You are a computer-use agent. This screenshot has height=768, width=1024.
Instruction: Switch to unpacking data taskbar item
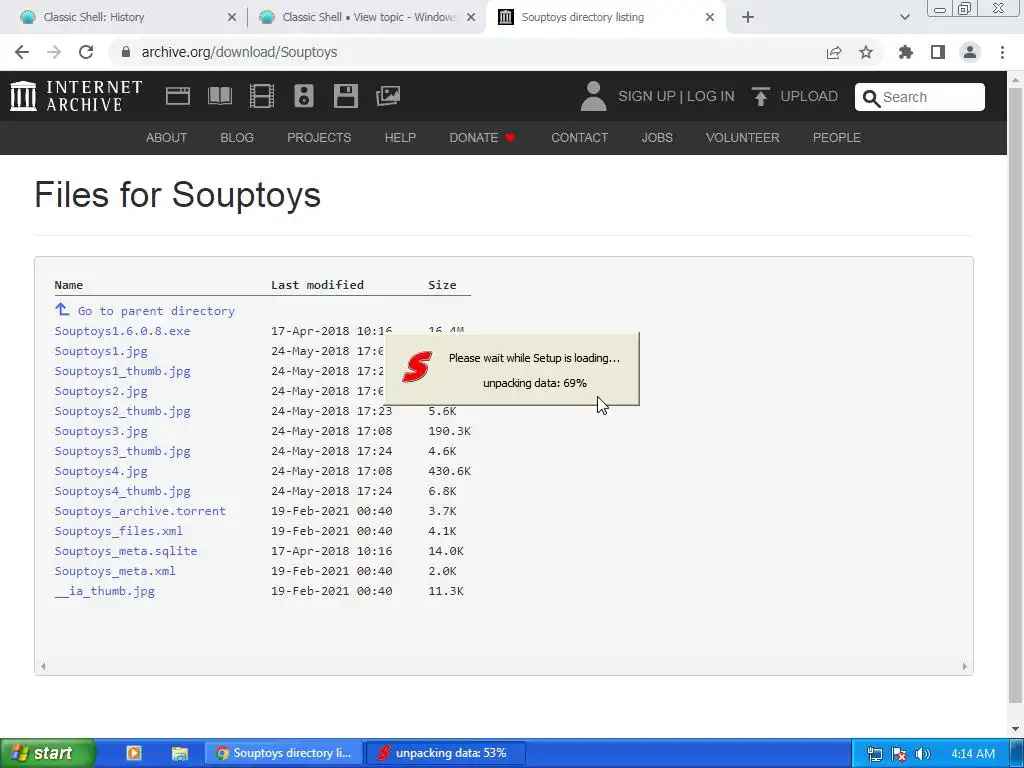(445, 753)
